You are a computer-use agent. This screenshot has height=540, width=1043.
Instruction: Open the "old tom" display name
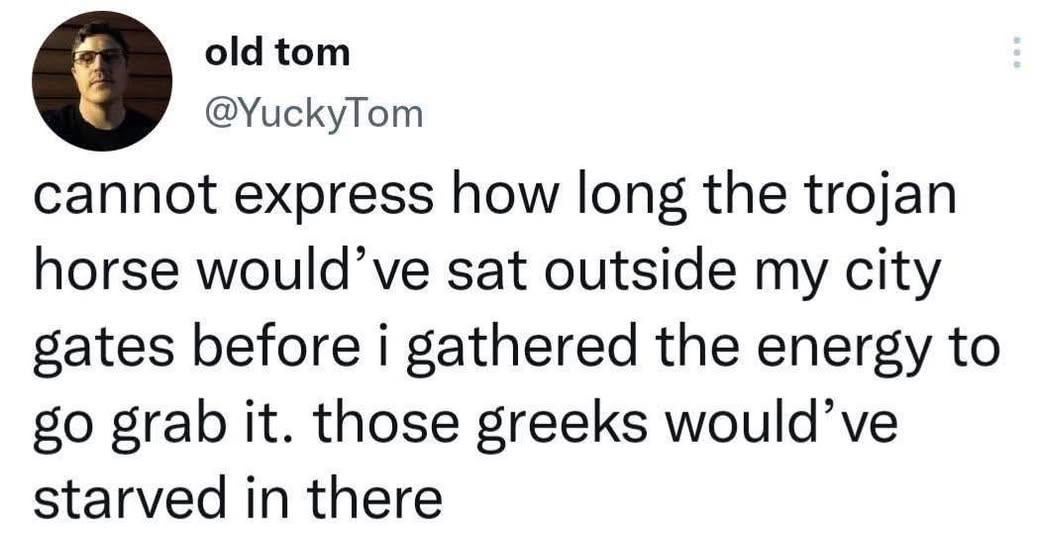point(277,53)
